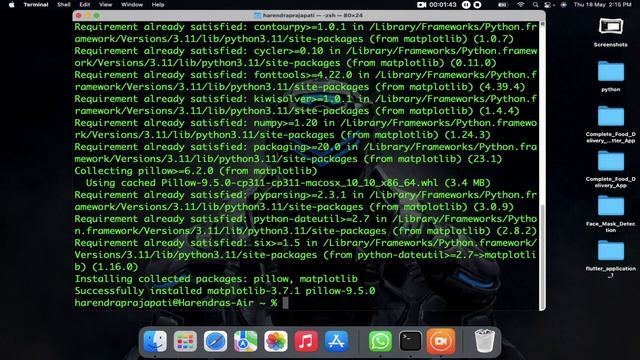640x360 pixels.
Task: Open Spotlight search magnifier
Action: [x=535, y=5]
